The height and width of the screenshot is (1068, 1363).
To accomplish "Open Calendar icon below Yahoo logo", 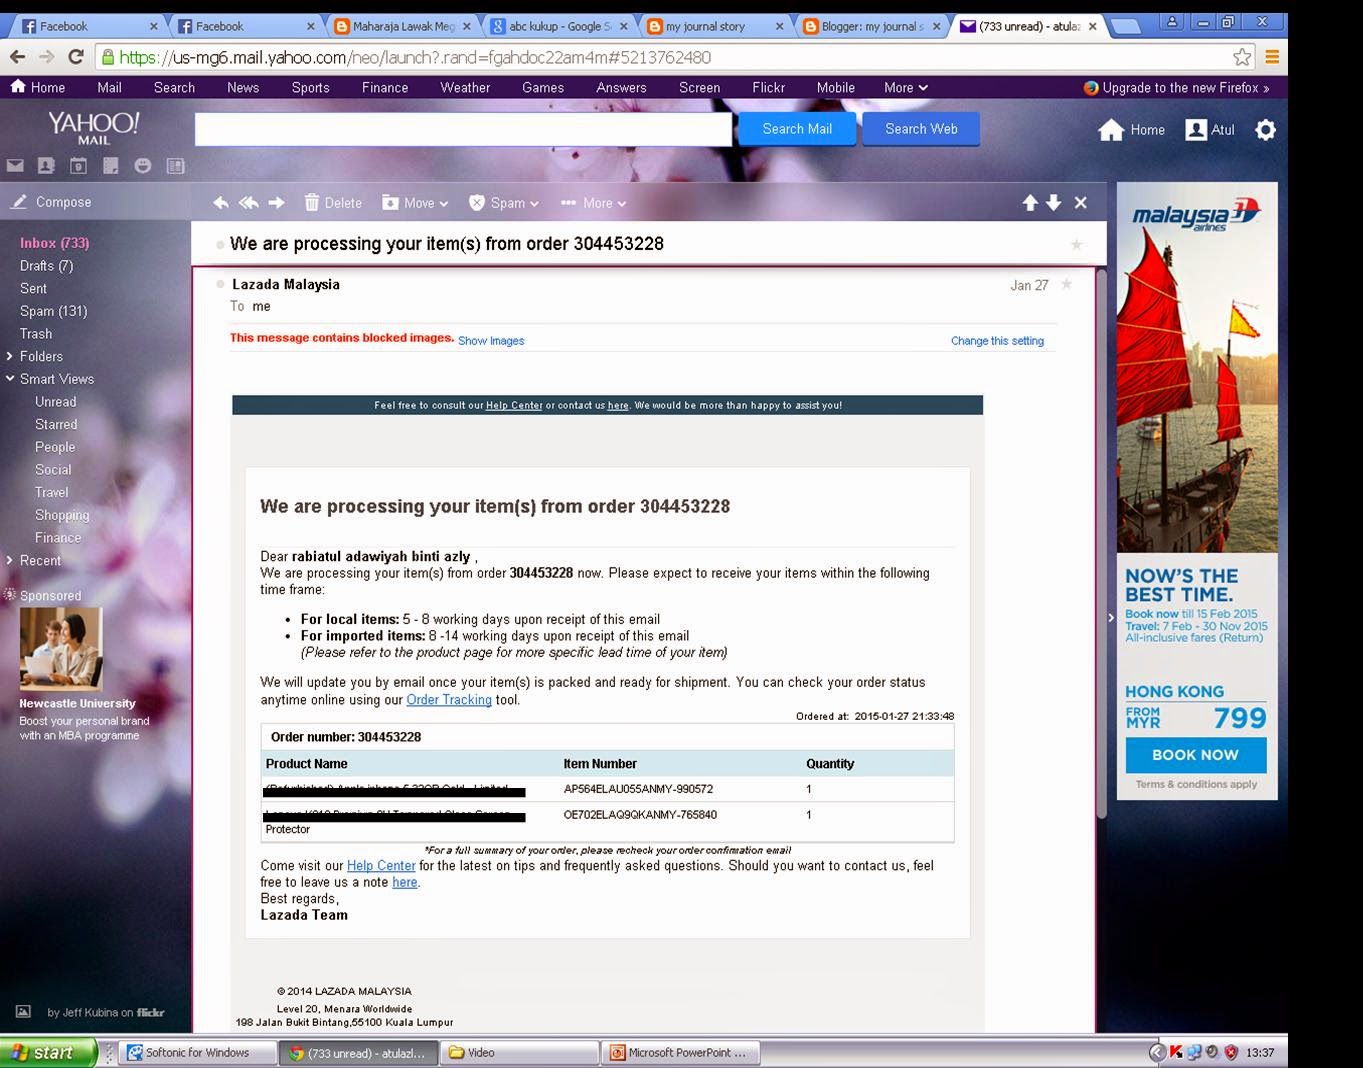I will point(78,166).
